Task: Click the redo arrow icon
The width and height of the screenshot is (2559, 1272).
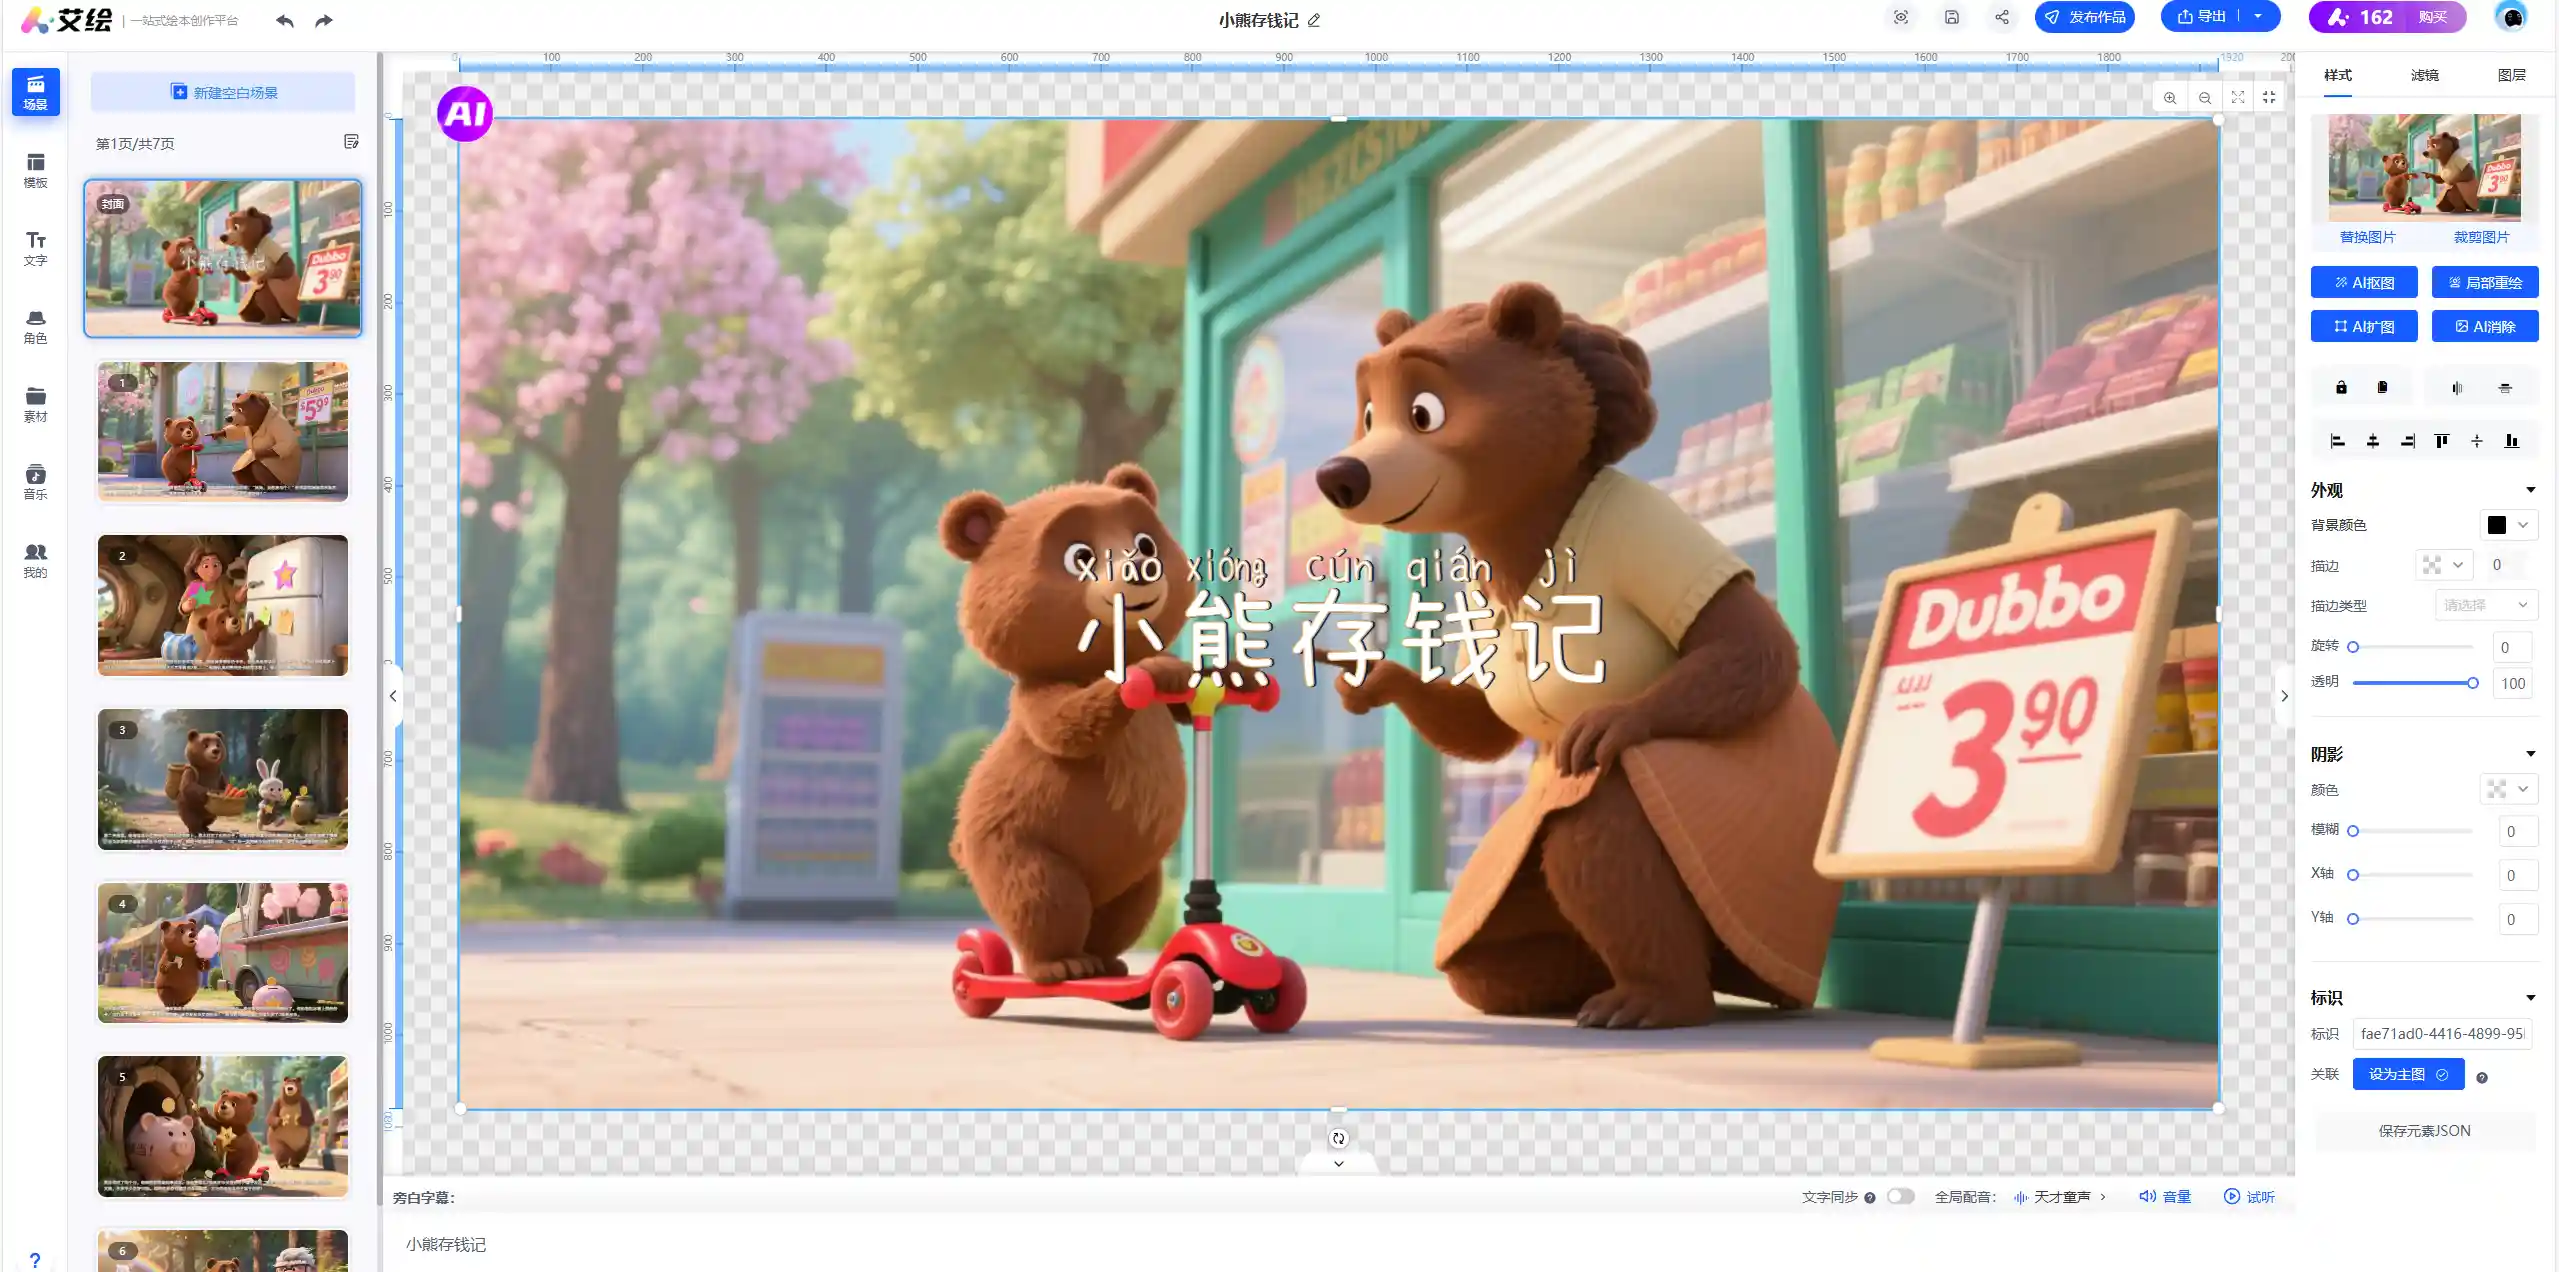Action: (323, 21)
